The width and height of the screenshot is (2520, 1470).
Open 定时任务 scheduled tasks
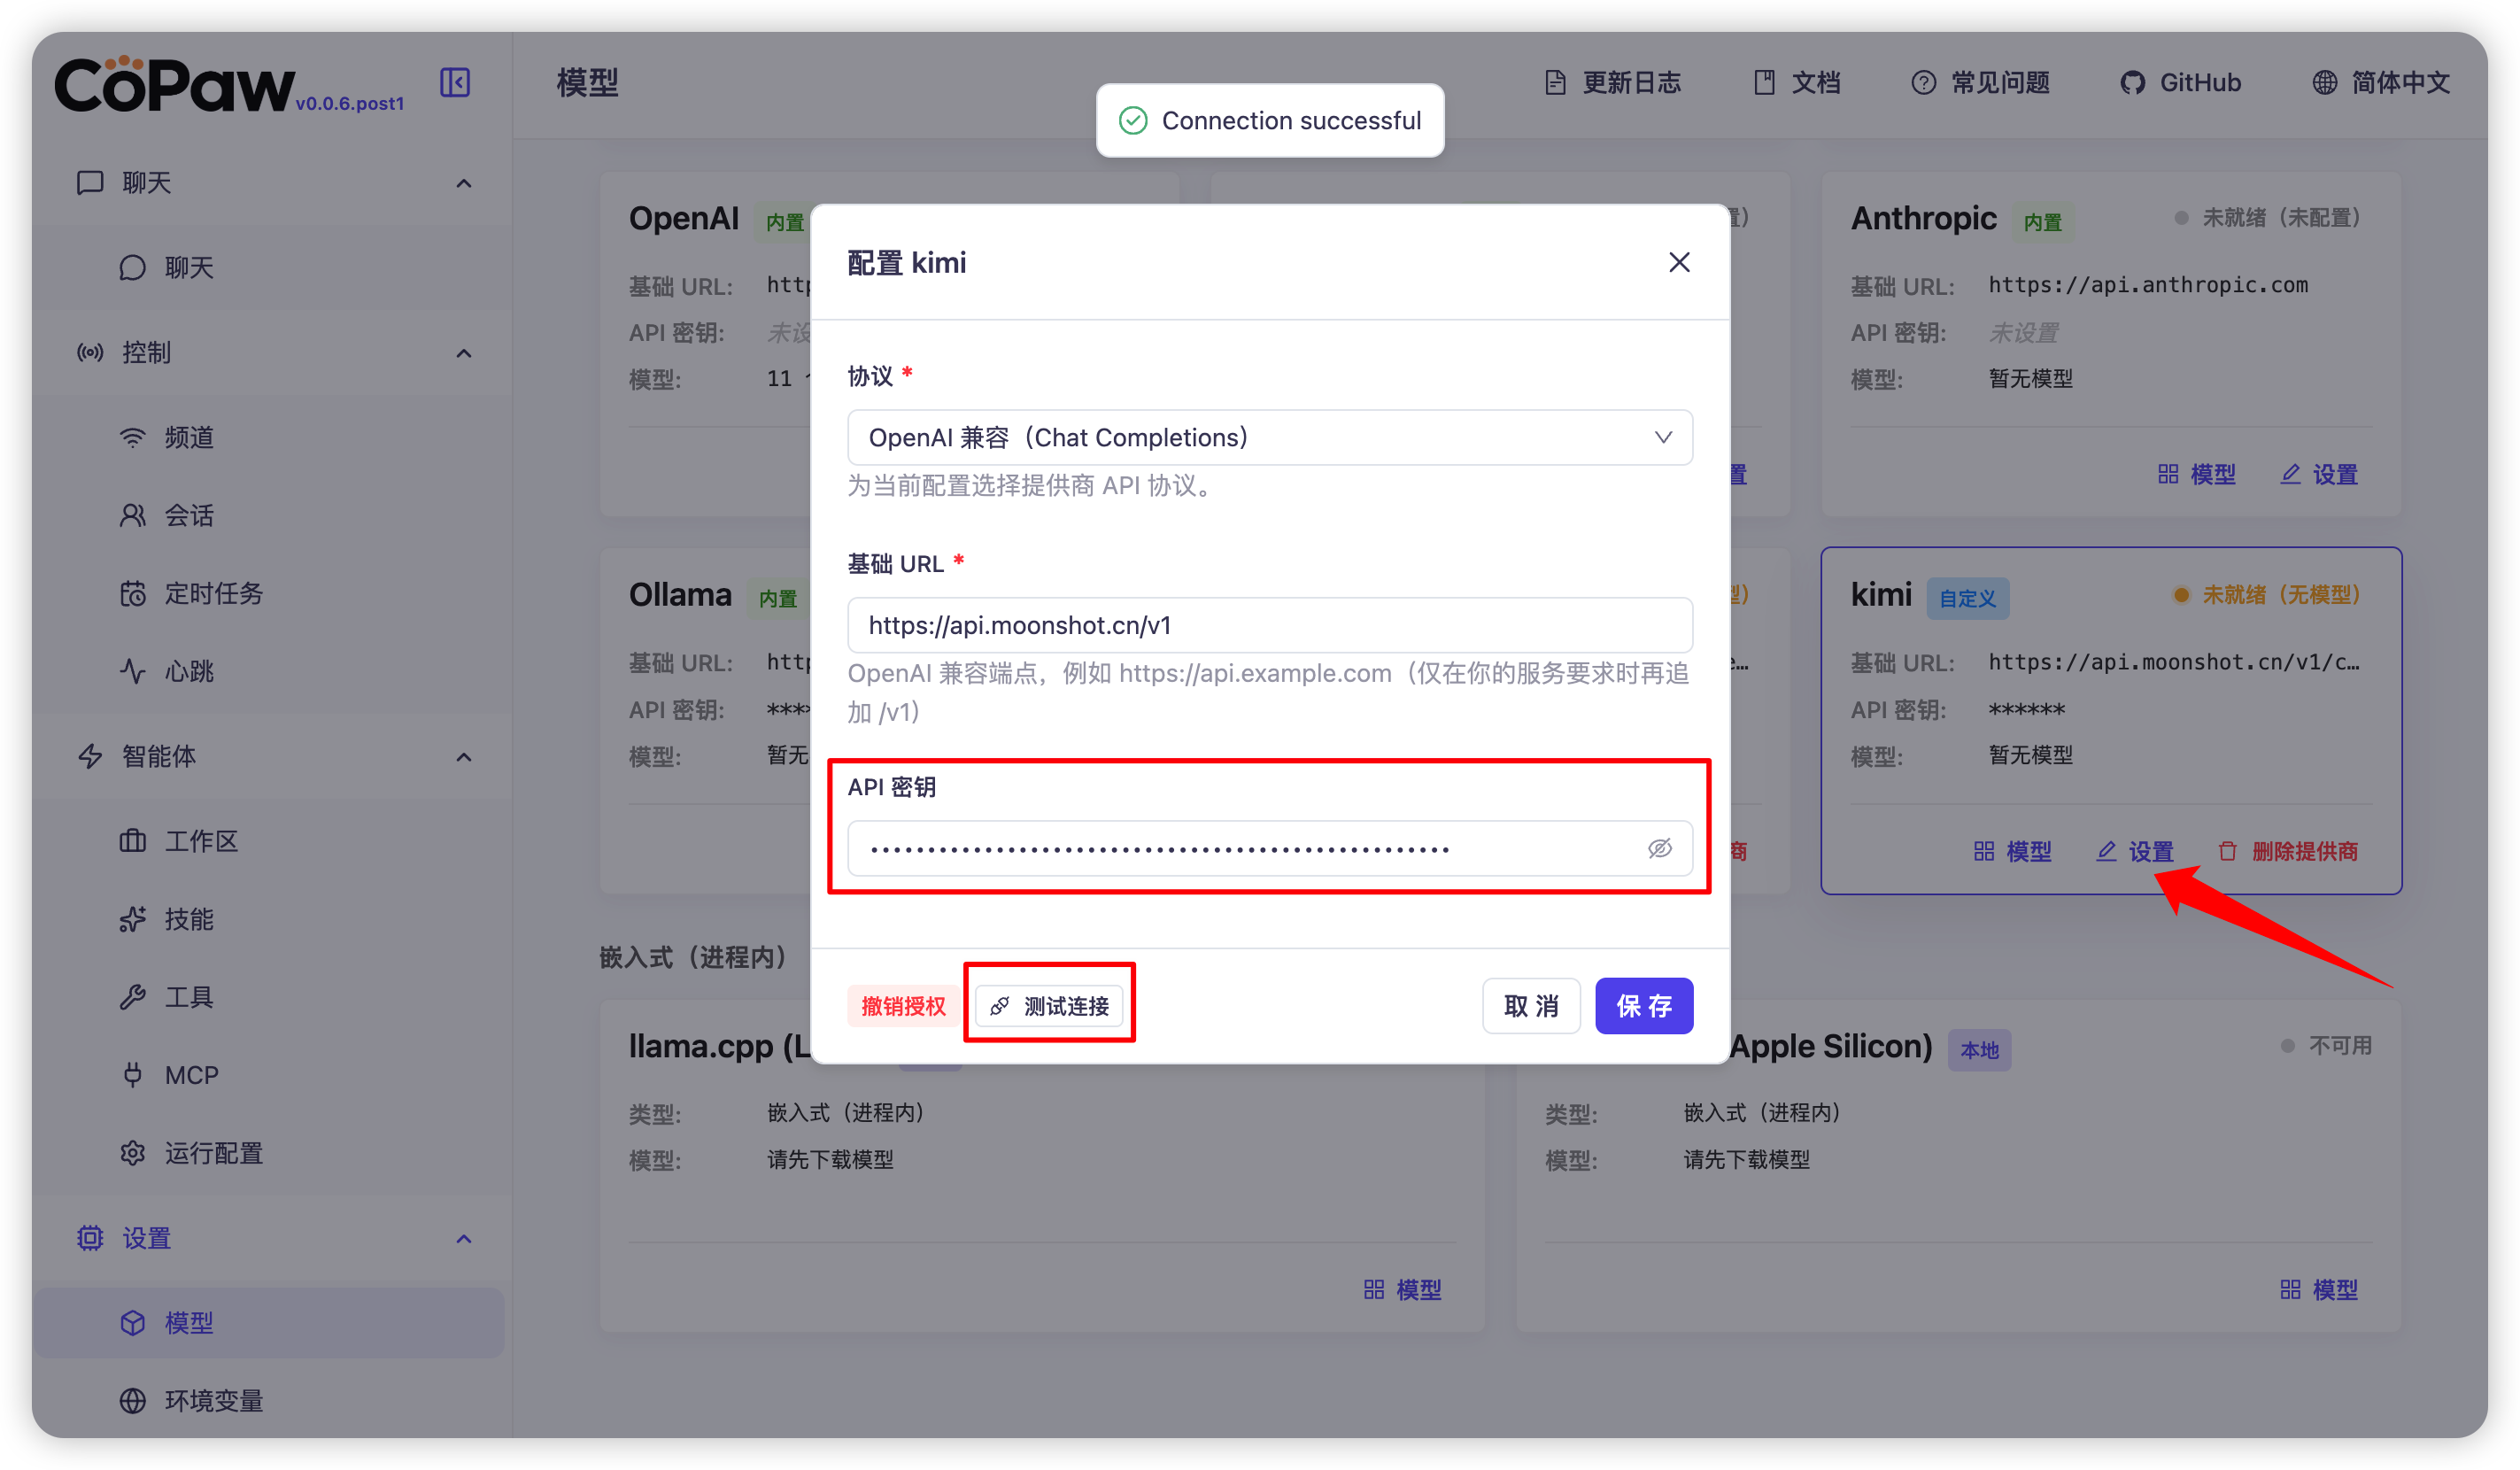(x=213, y=593)
